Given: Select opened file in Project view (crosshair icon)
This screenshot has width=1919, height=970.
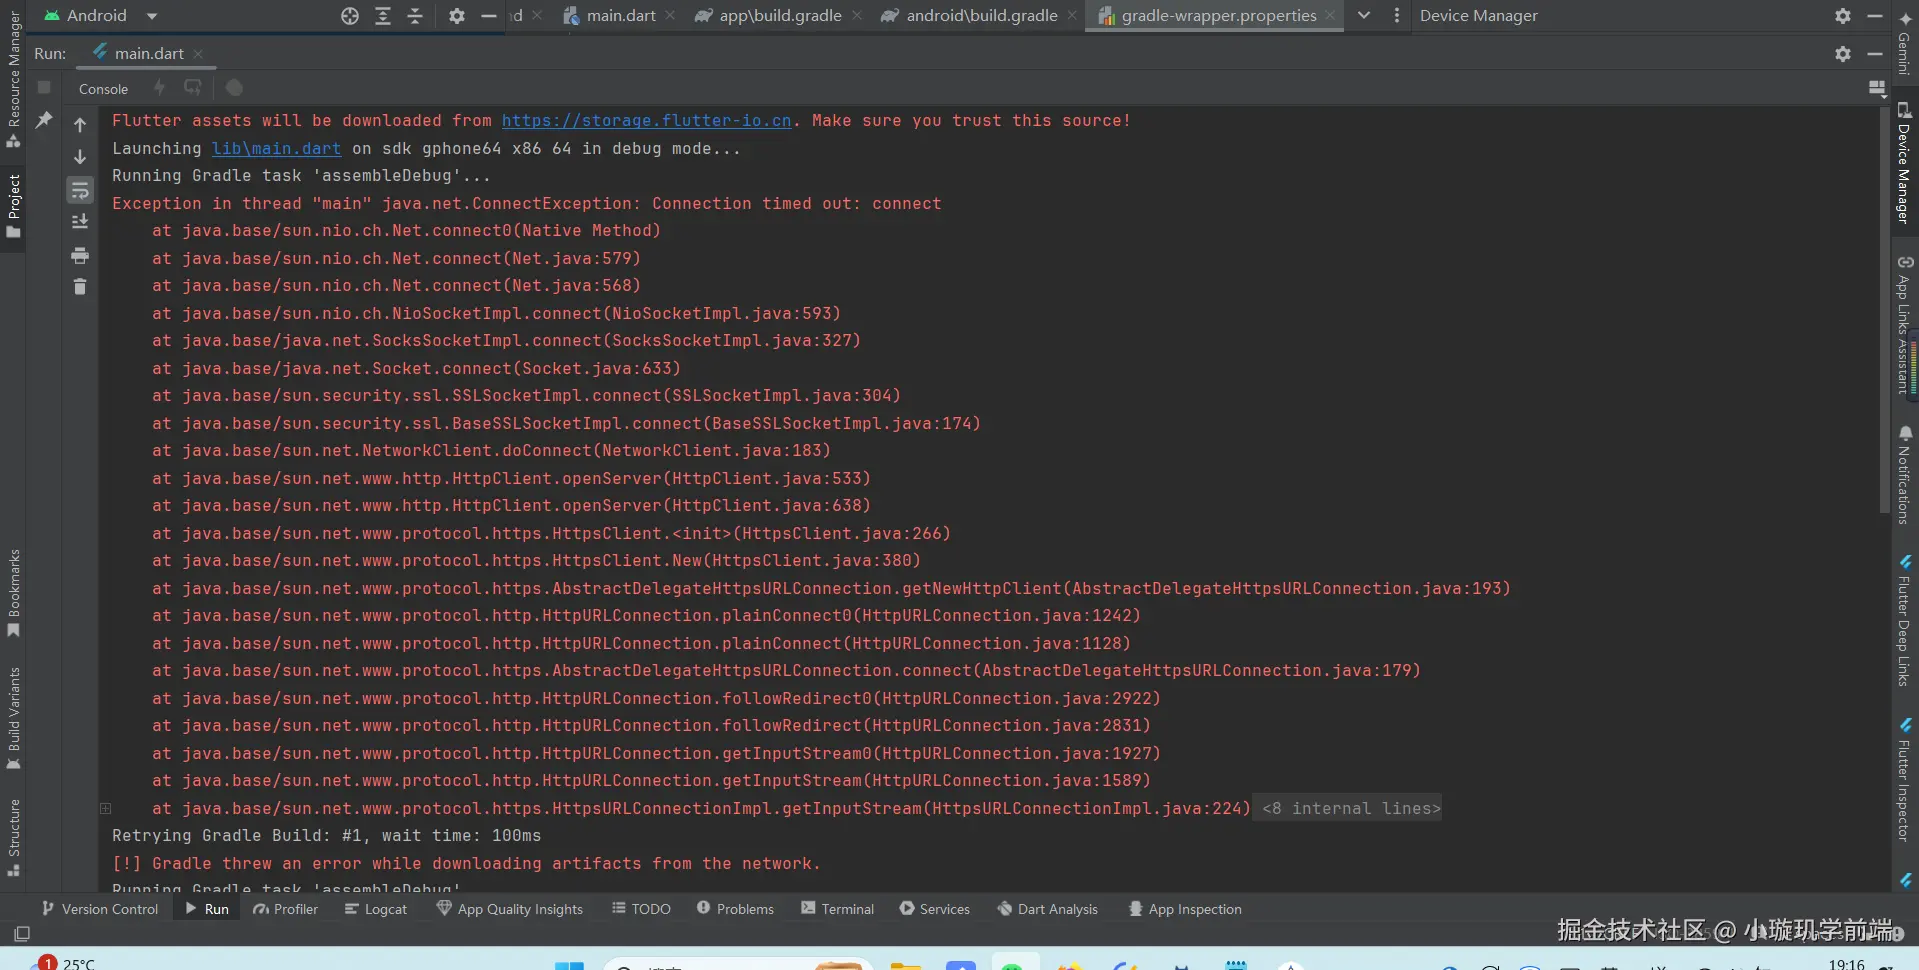Looking at the screenshot, I should [349, 16].
